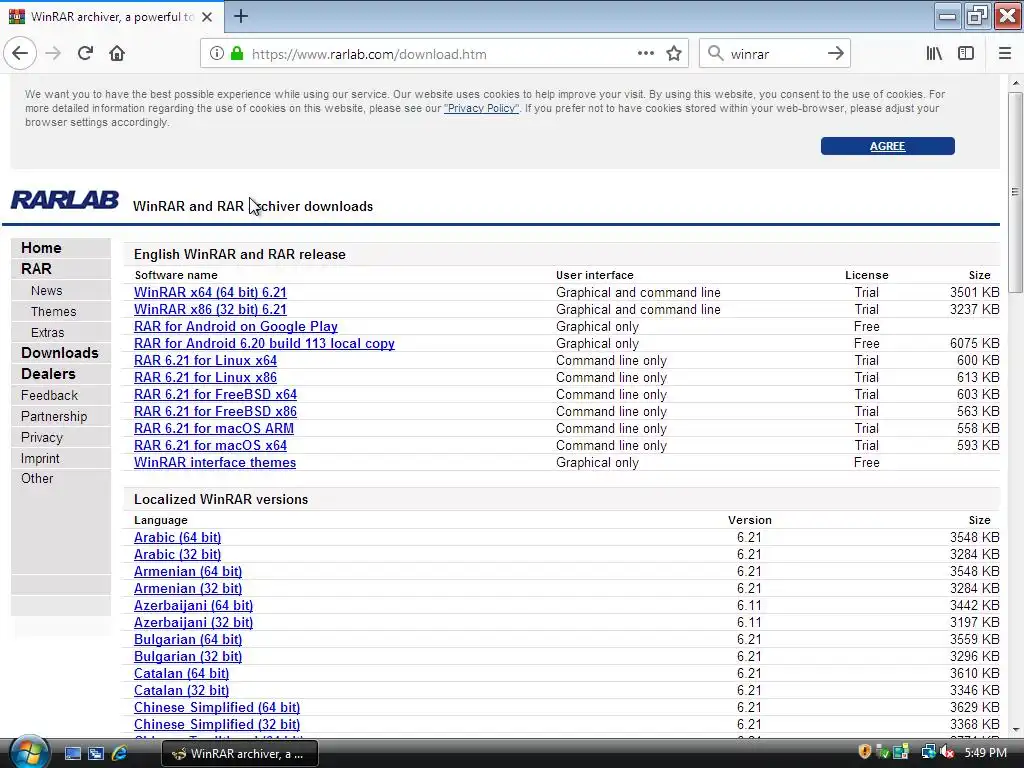Click the AGREE cookie button
The height and width of the screenshot is (768, 1024).
pyautogui.click(x=888, y=146)
